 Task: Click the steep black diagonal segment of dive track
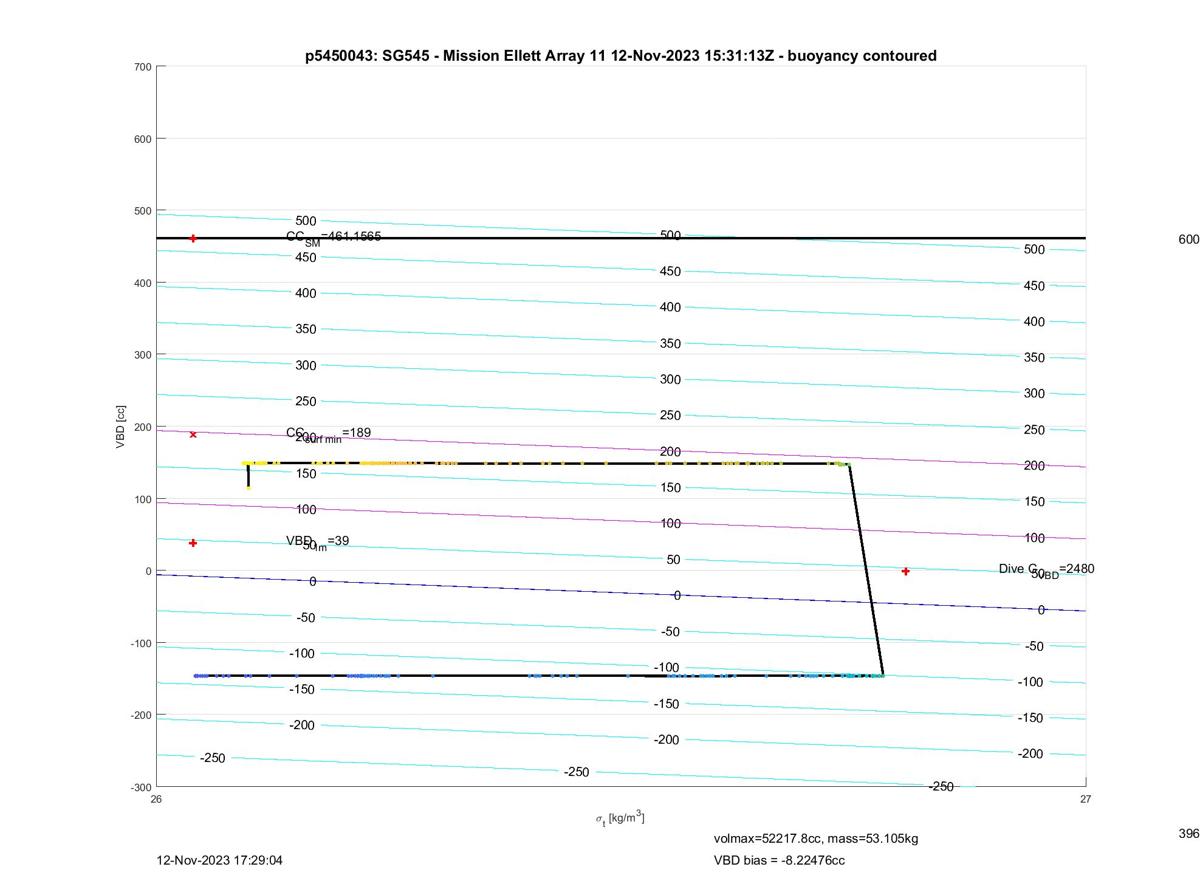[x=866, y=570]
